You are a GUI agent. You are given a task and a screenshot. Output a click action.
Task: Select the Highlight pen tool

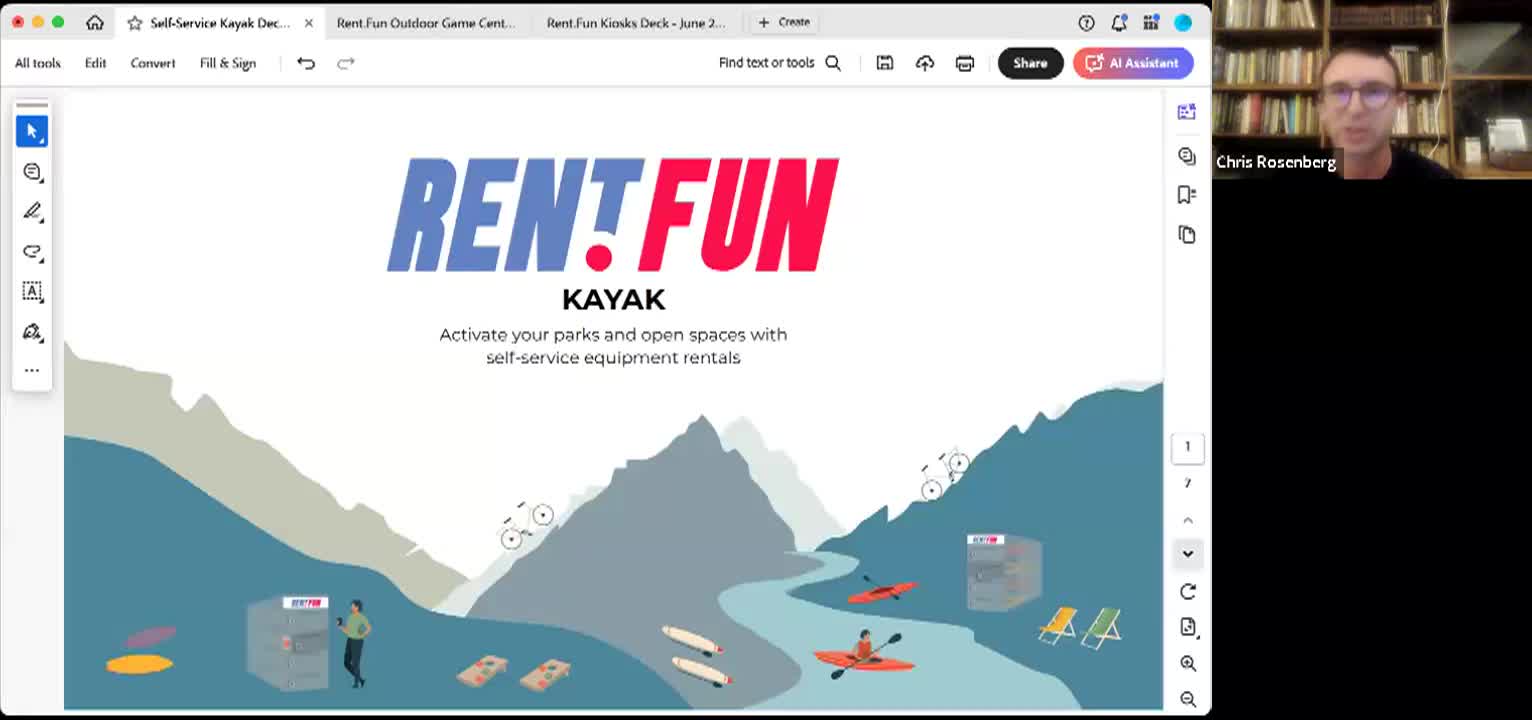pos(32,211)
